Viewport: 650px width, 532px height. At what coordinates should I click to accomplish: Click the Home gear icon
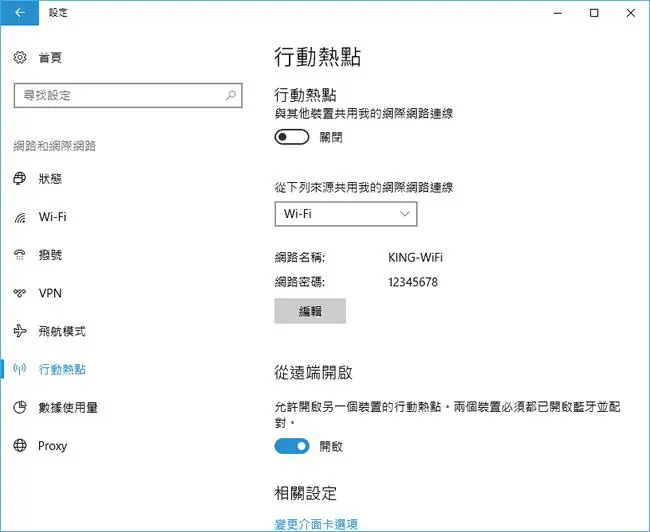point(20,57)
